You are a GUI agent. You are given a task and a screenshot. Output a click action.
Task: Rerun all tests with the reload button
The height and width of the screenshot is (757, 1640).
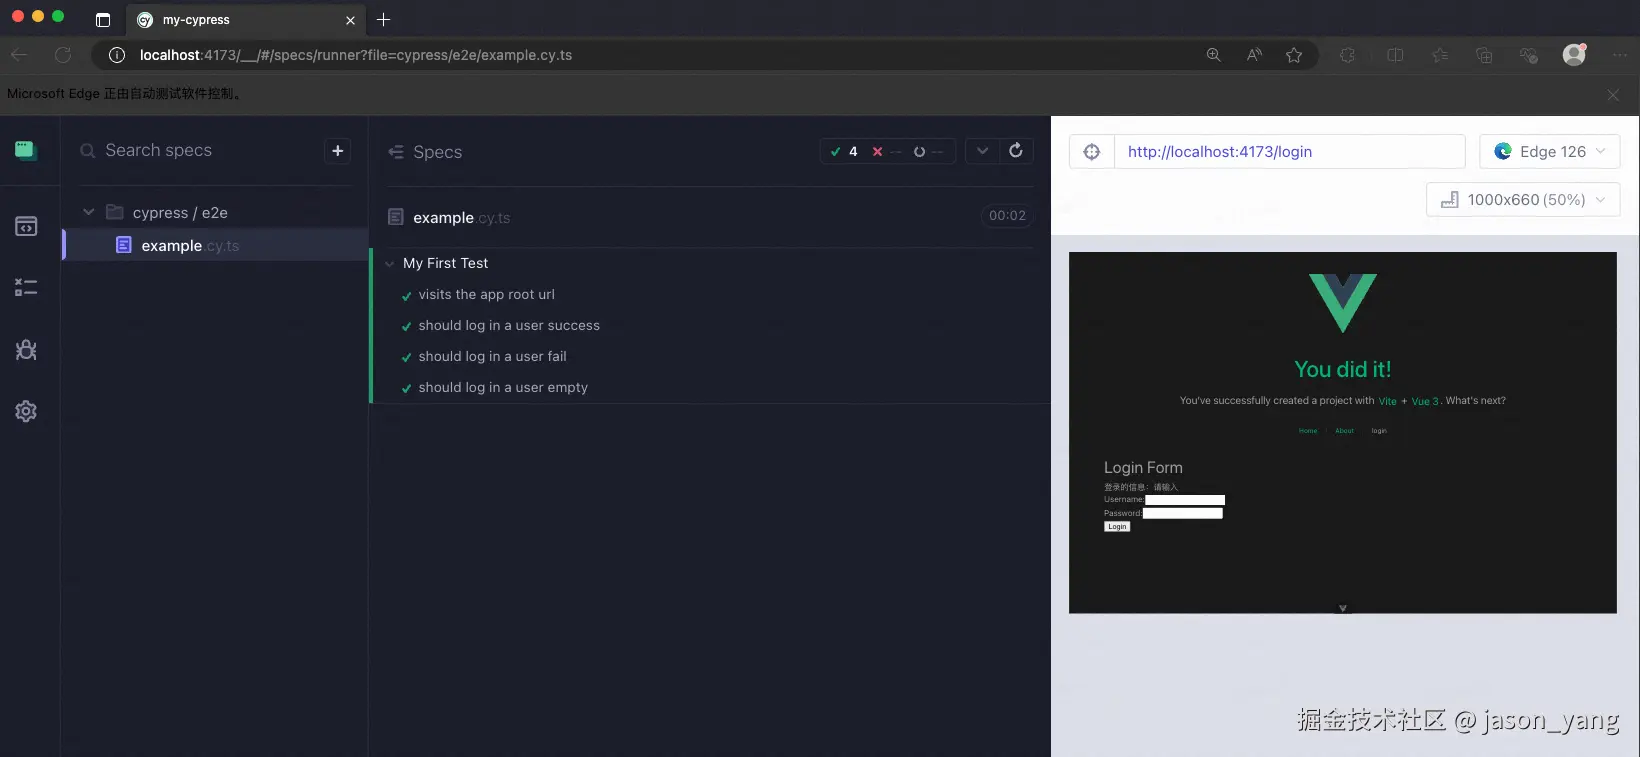(1016, 151)
